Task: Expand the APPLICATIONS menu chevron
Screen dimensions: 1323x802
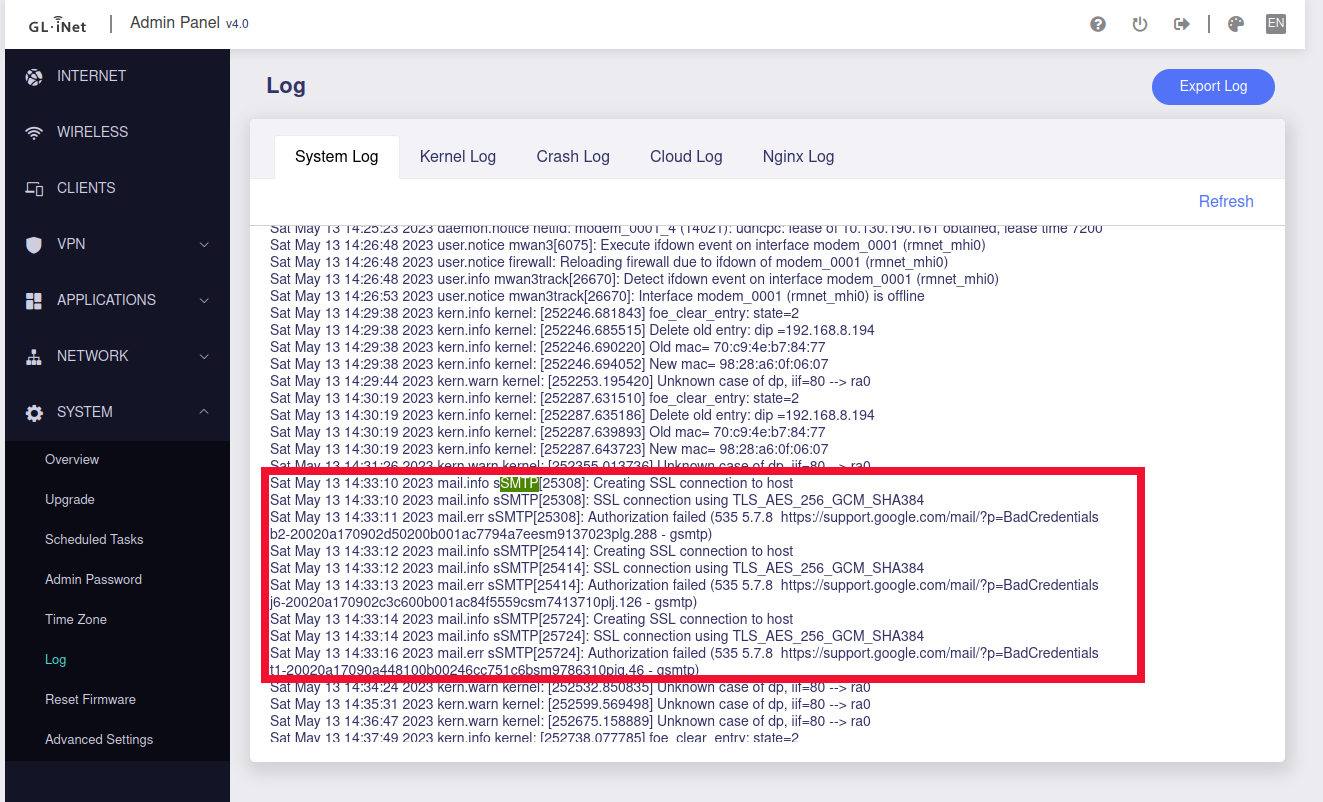Action: click(204, 300)
